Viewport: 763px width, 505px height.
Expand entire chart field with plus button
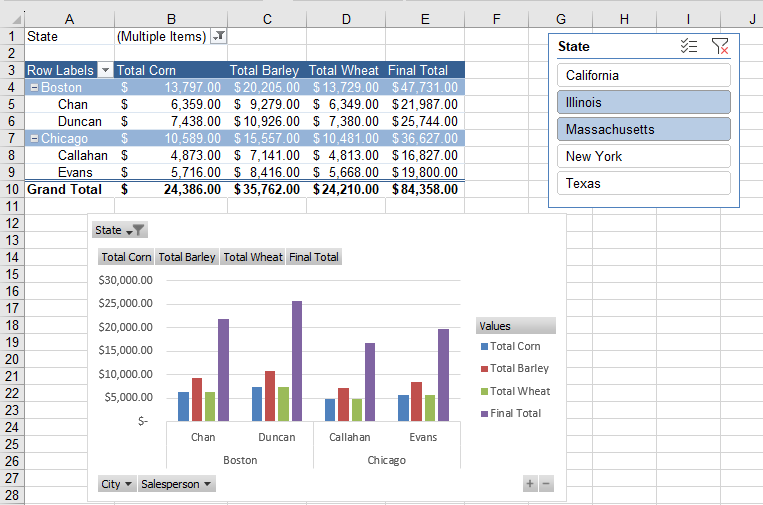click(x=530, y=484)
